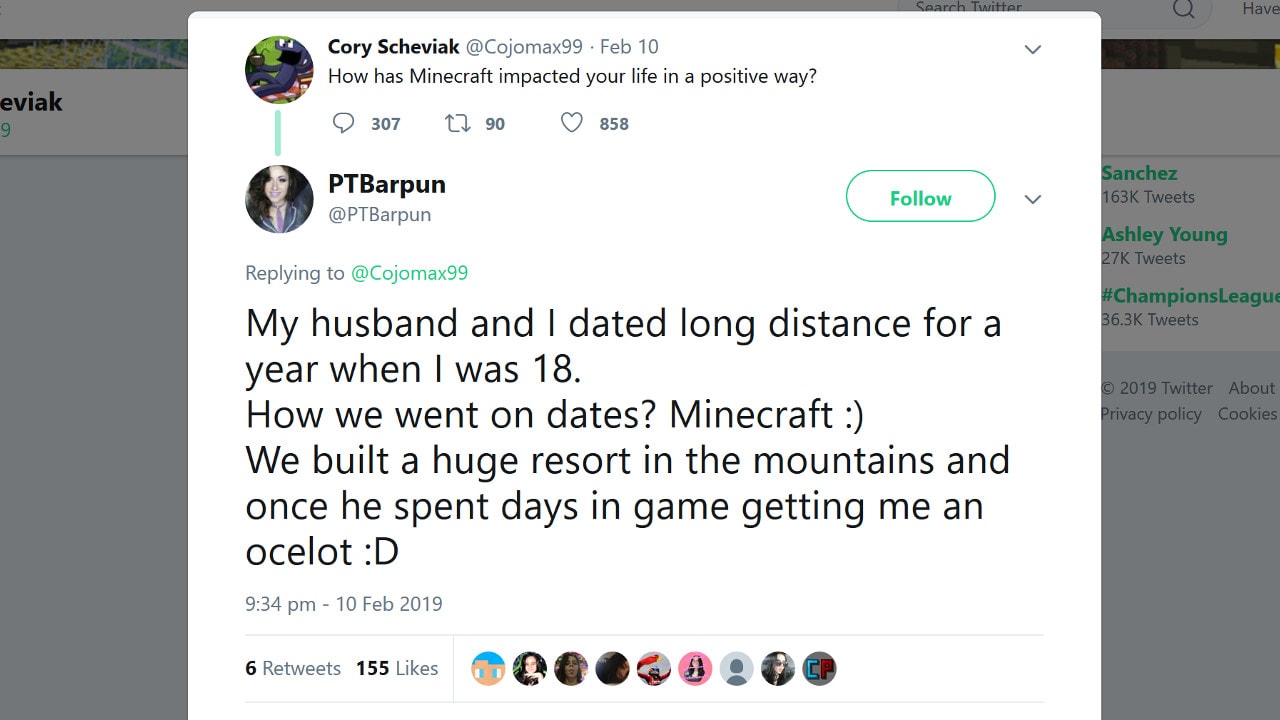
Task: Like Cory Scheviak's tweet with heart icon
Action: [571, 123]
